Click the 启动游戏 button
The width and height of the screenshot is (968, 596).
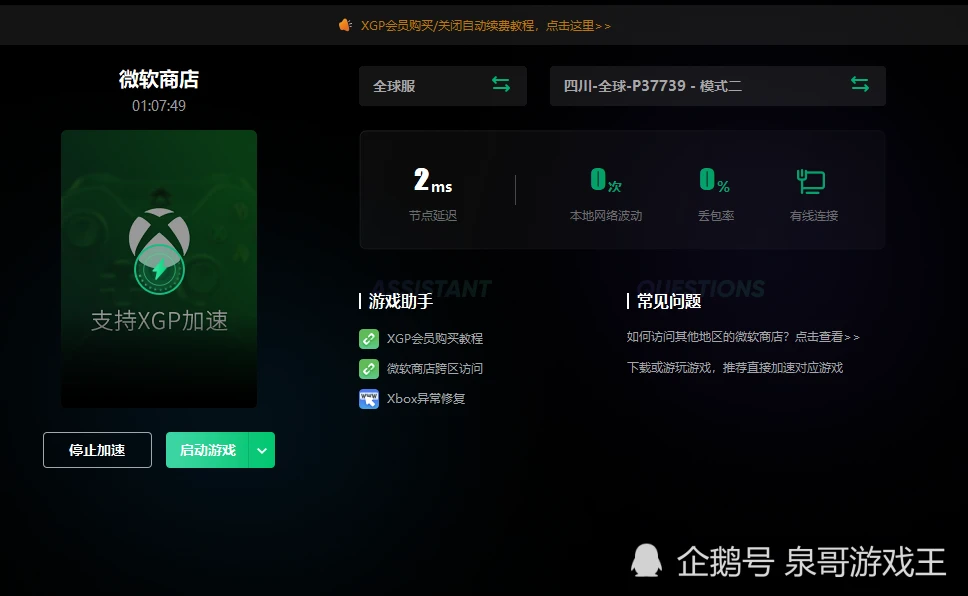[207, 450]
